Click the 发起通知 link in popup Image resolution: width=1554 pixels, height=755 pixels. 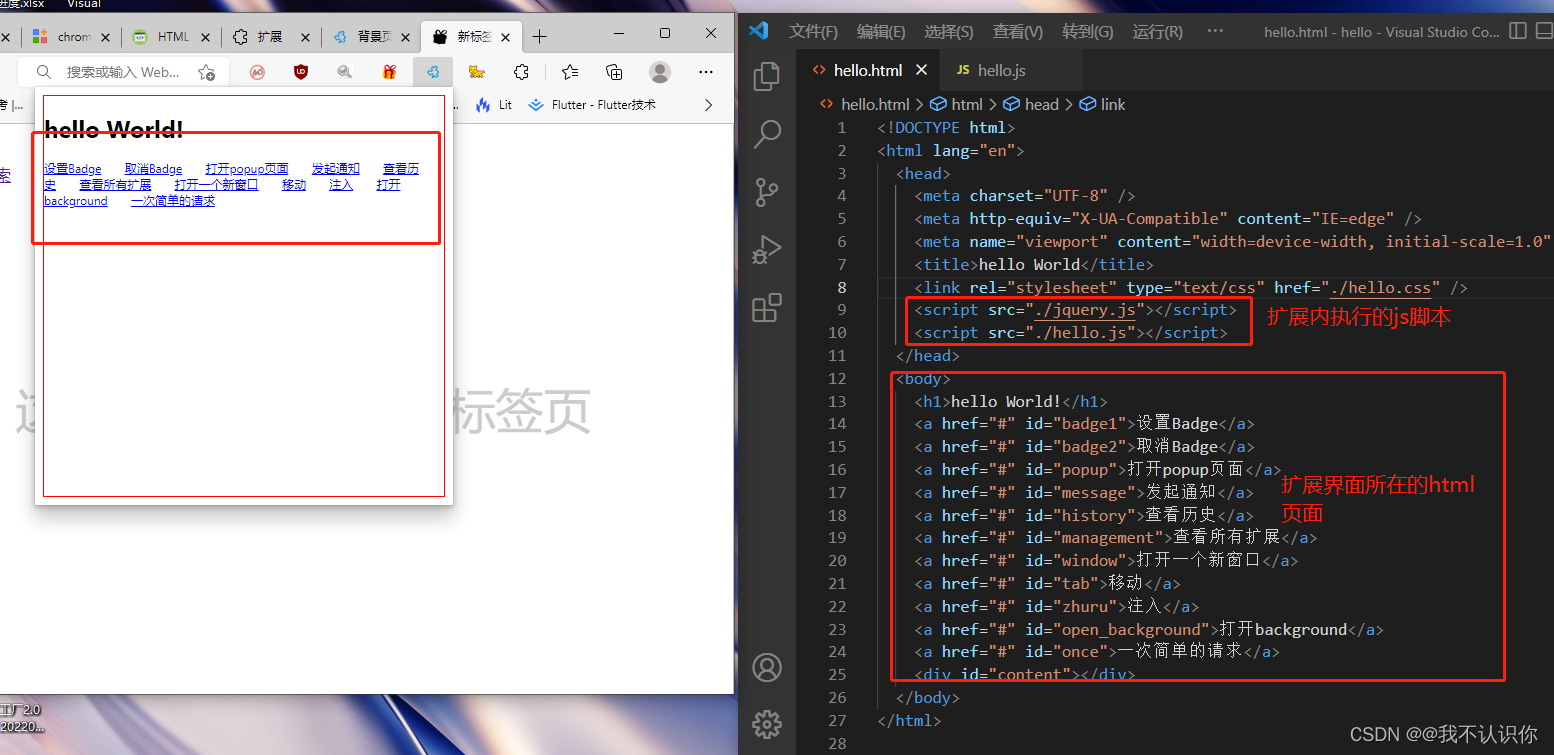pyautogui.click(x=336, y=169)
